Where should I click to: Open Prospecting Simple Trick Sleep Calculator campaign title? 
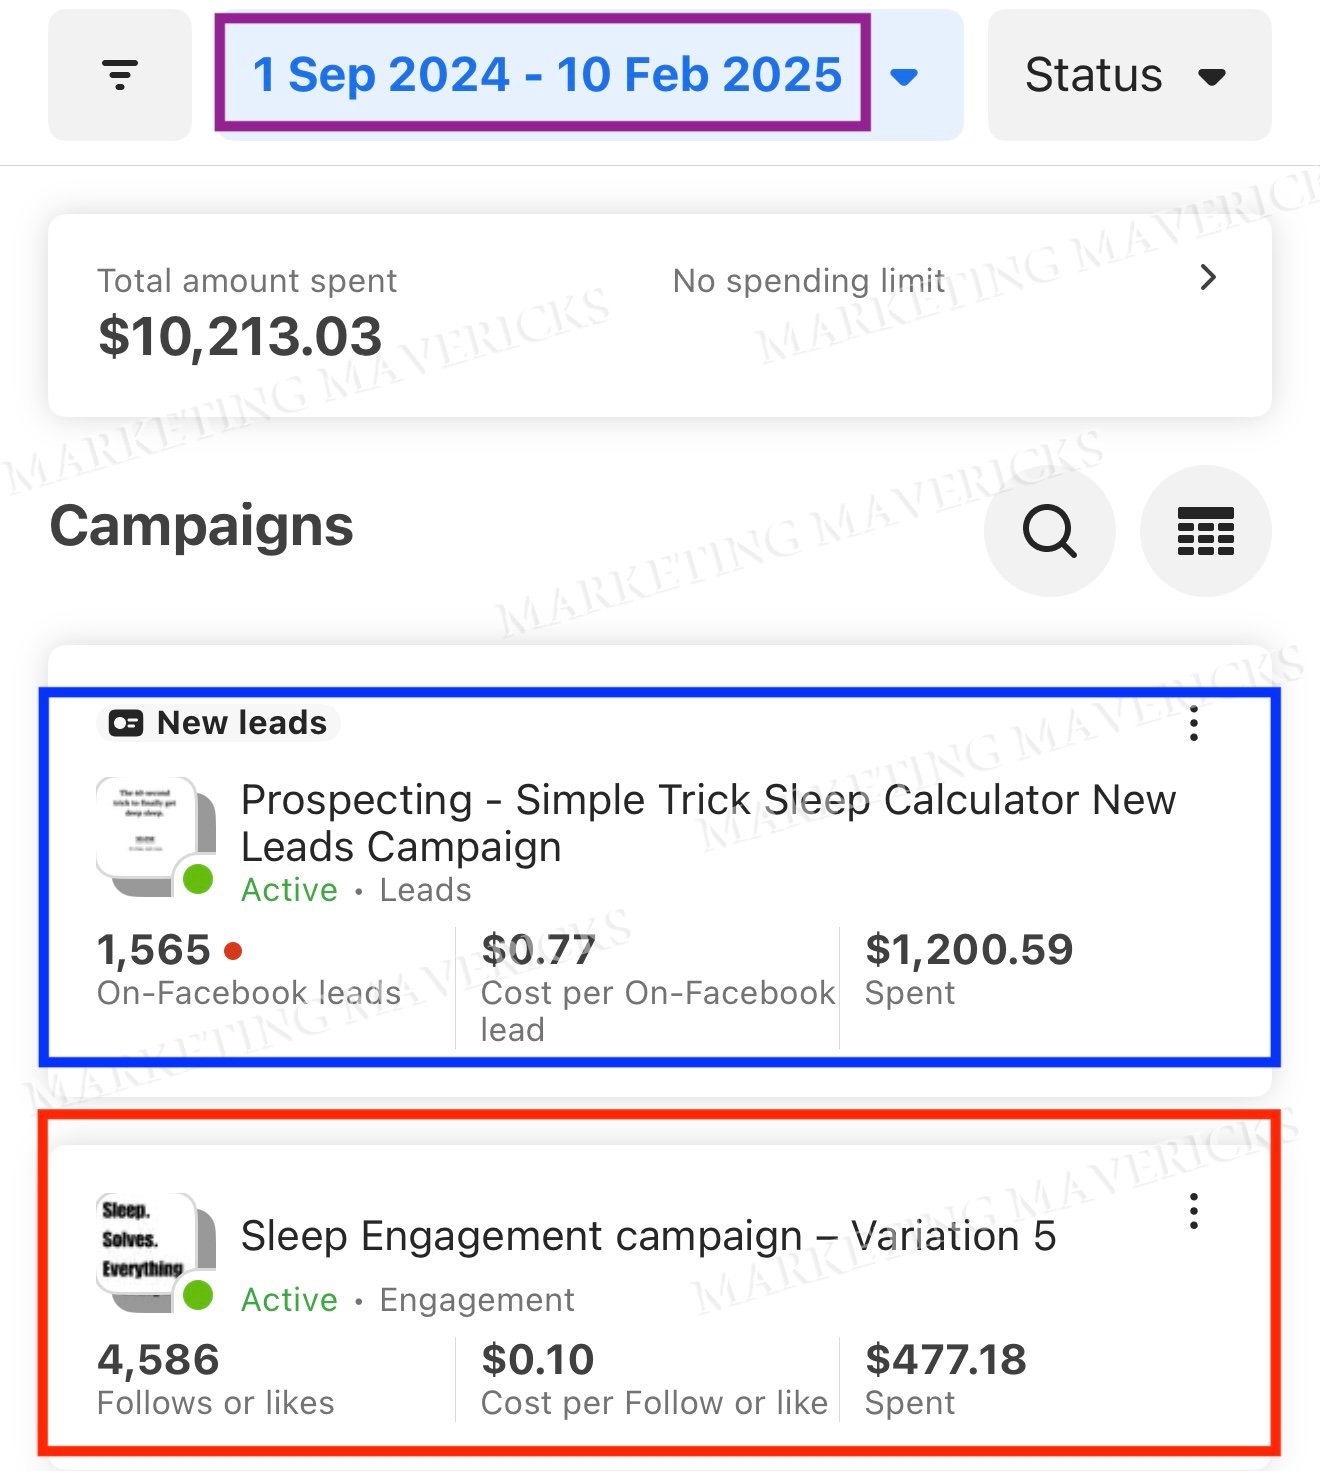click(x=707, y=822)
